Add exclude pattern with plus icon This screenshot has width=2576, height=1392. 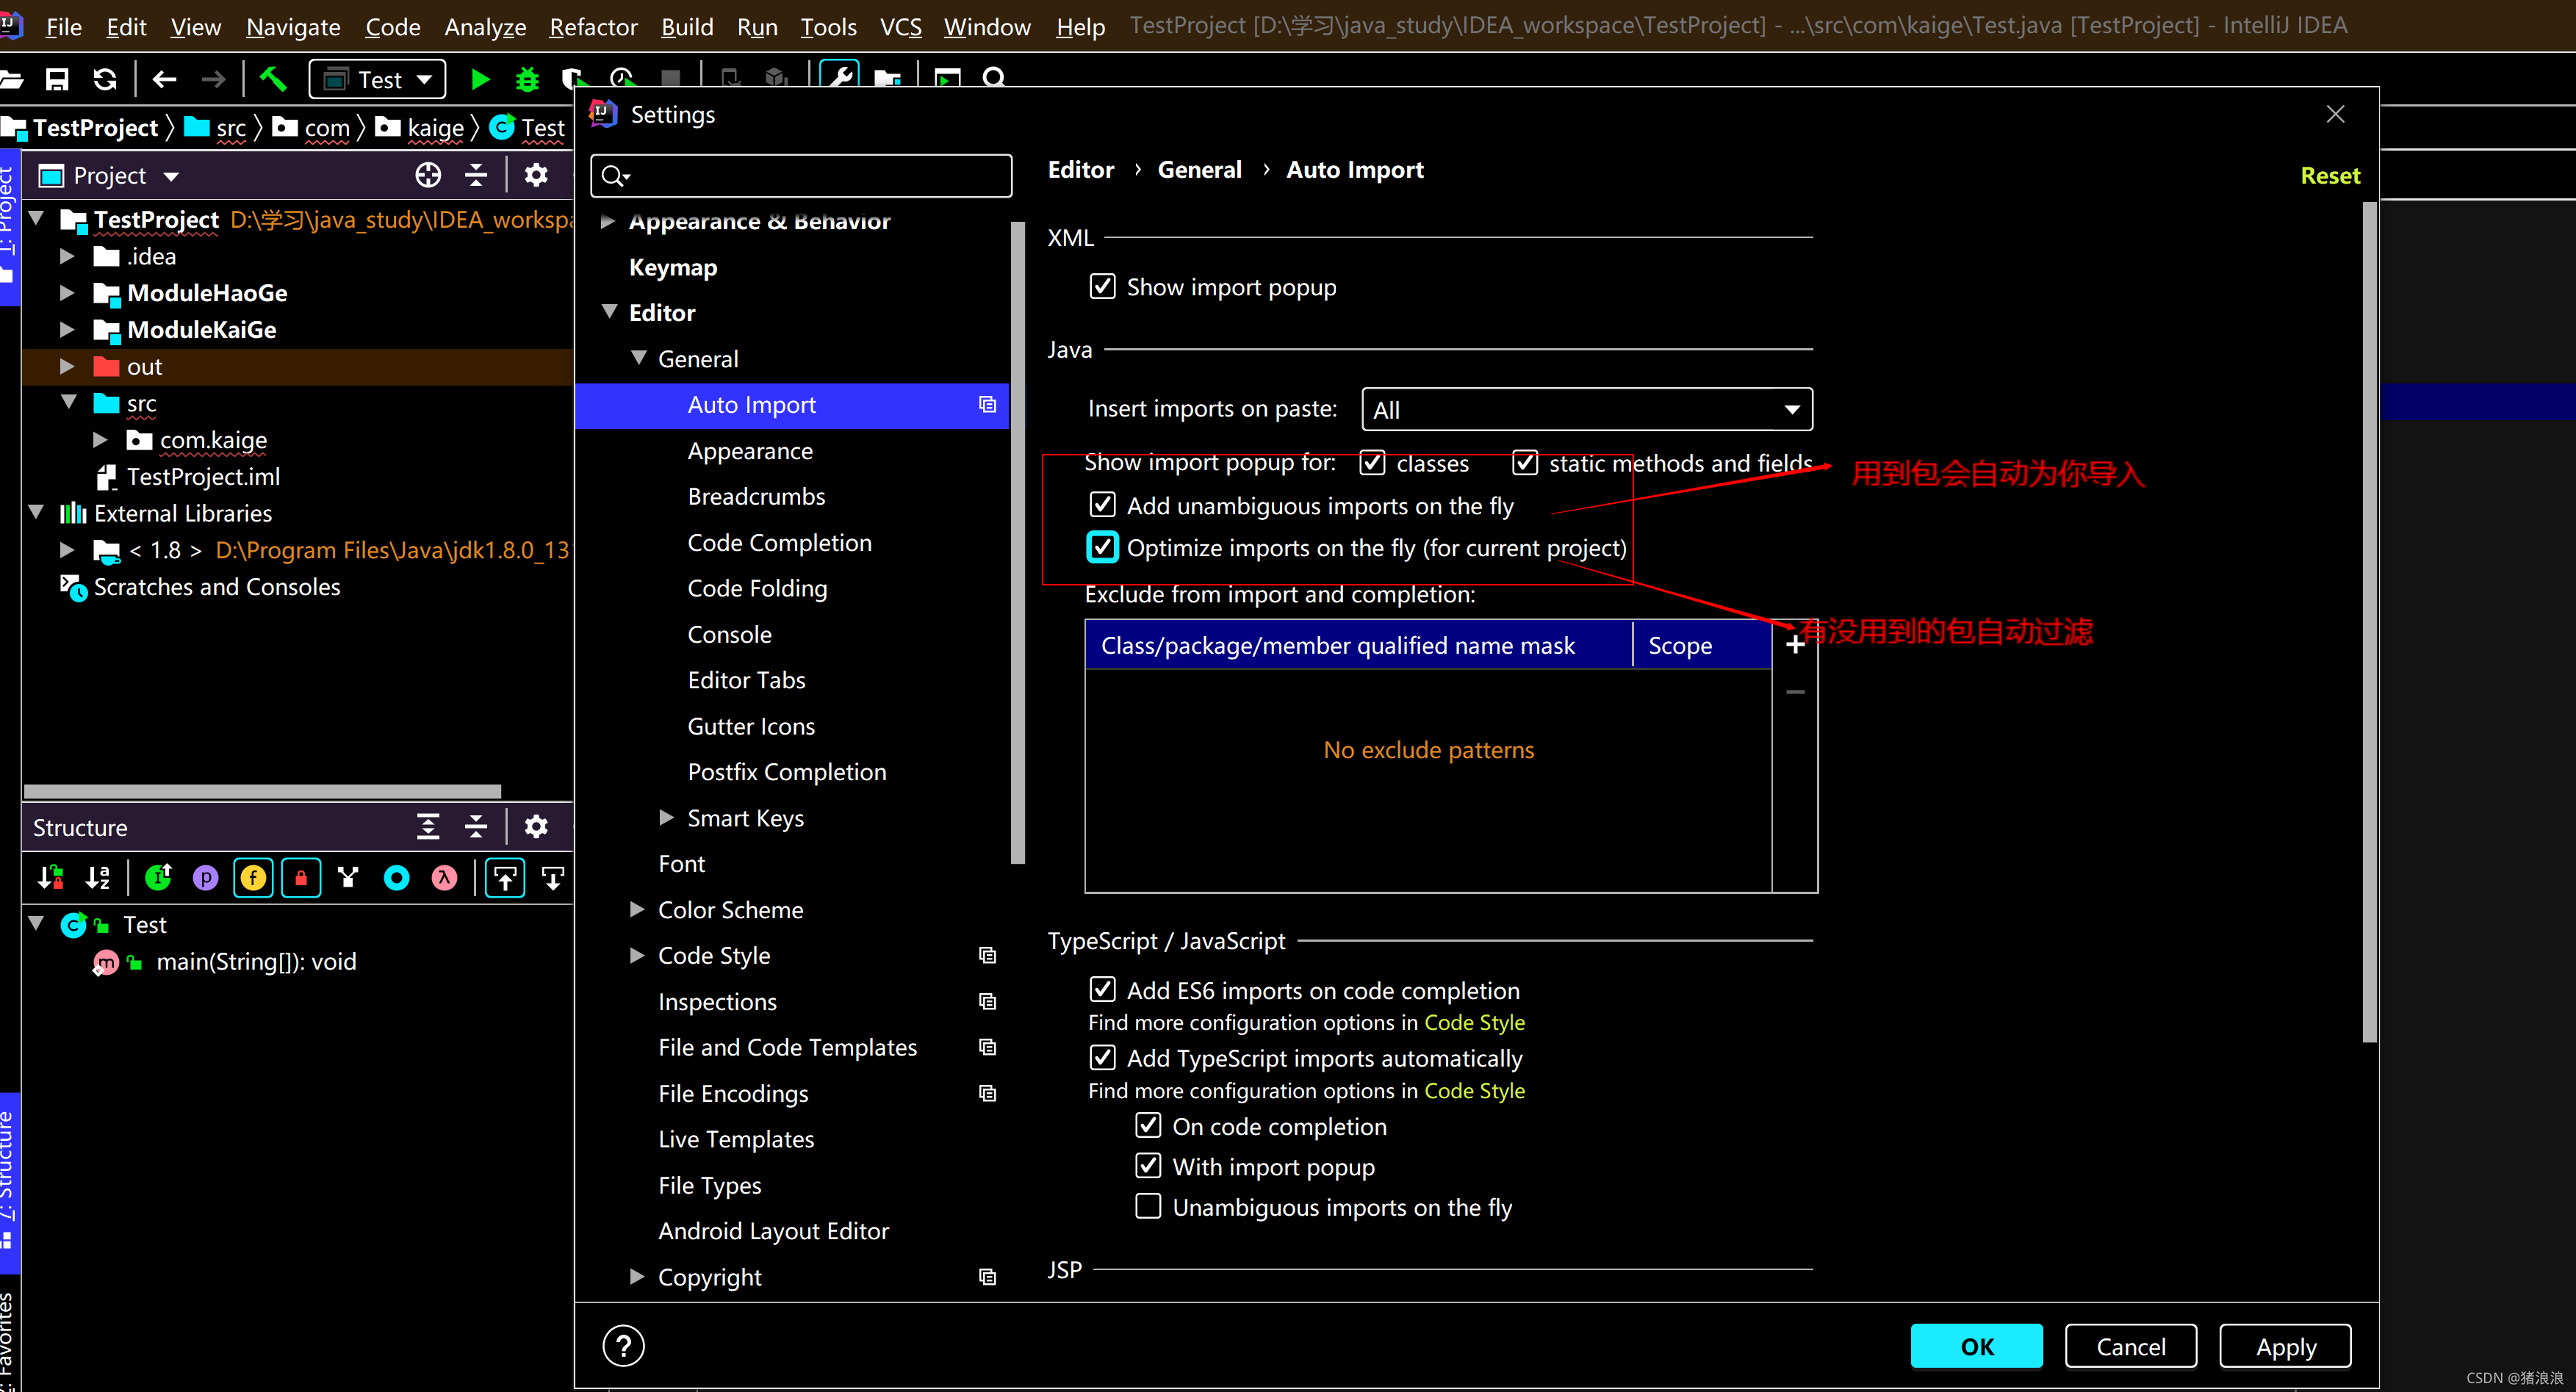(x=1795, y=644)
